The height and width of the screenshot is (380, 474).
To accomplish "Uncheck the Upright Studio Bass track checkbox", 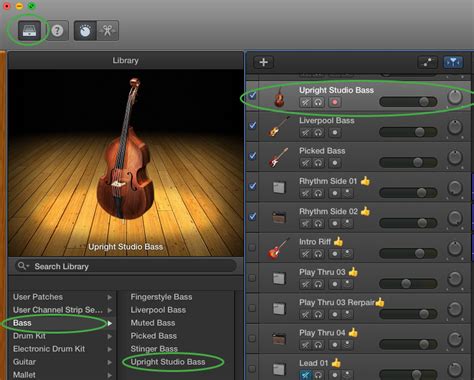I will coord(253,95).
